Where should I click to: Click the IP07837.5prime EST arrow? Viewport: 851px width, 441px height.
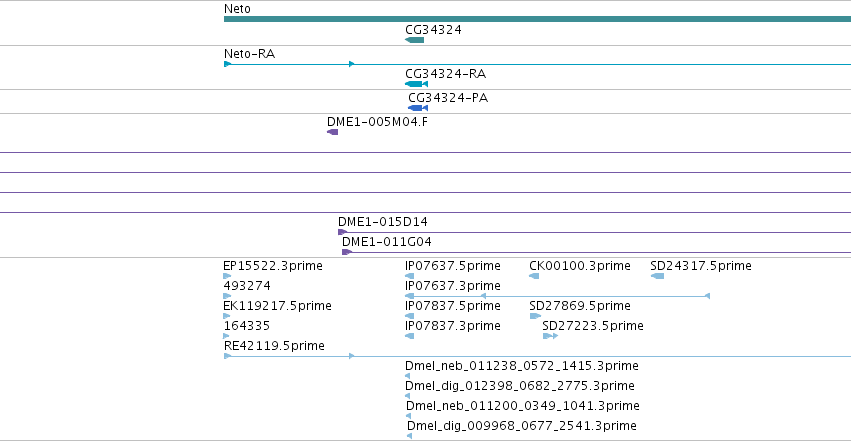(x=410, y=316)
